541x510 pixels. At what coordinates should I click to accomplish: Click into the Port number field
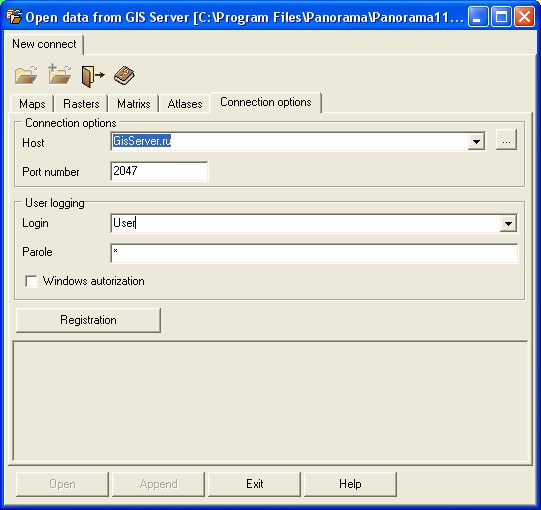(159, 171)
